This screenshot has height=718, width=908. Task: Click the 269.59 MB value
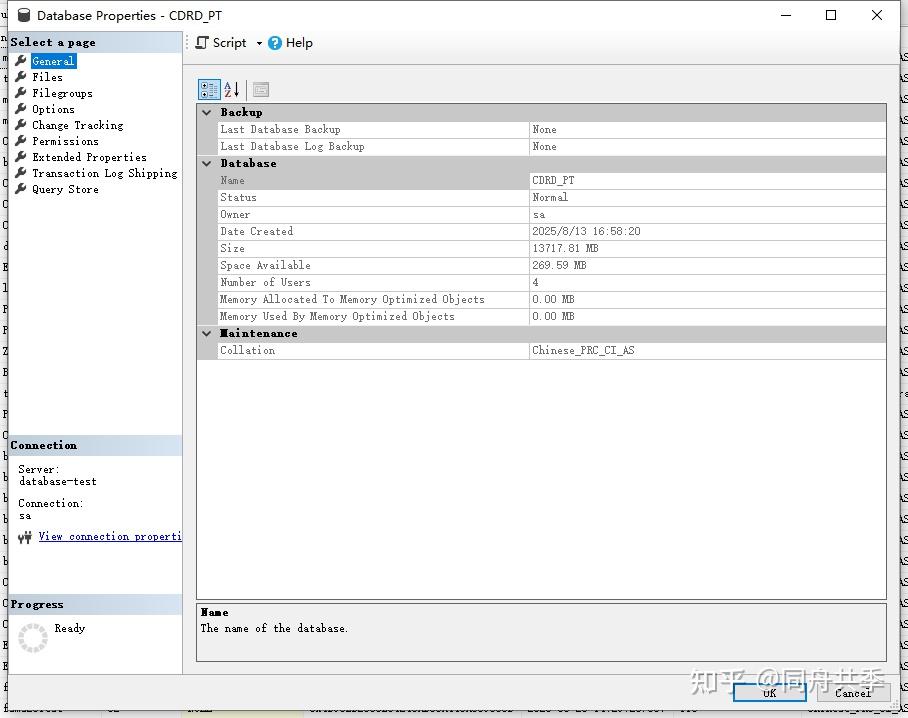tap(559, 265)
